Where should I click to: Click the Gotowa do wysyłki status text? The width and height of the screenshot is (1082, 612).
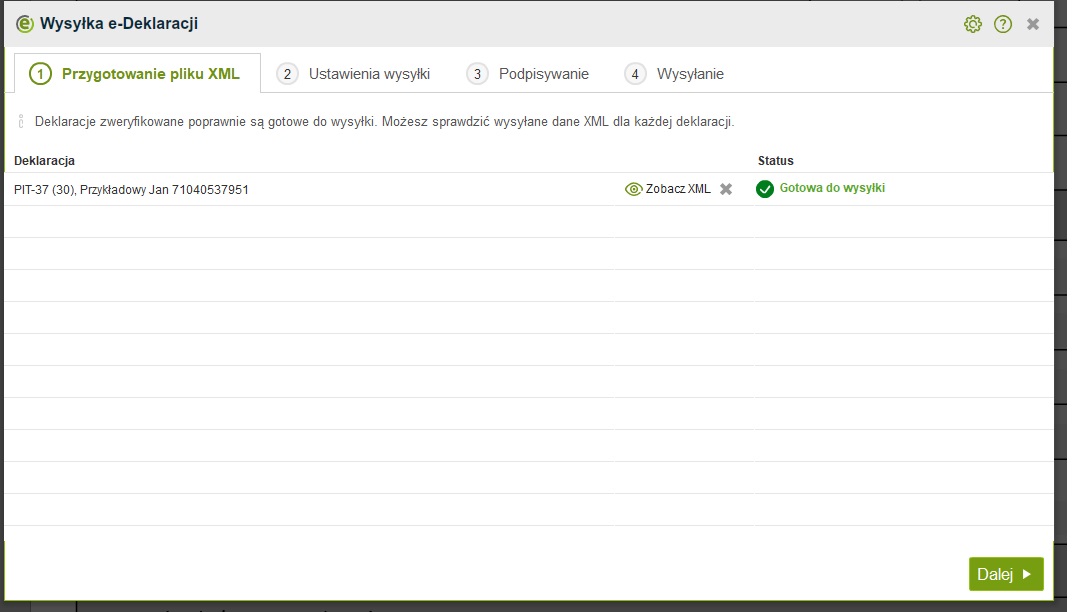[832, 188]
